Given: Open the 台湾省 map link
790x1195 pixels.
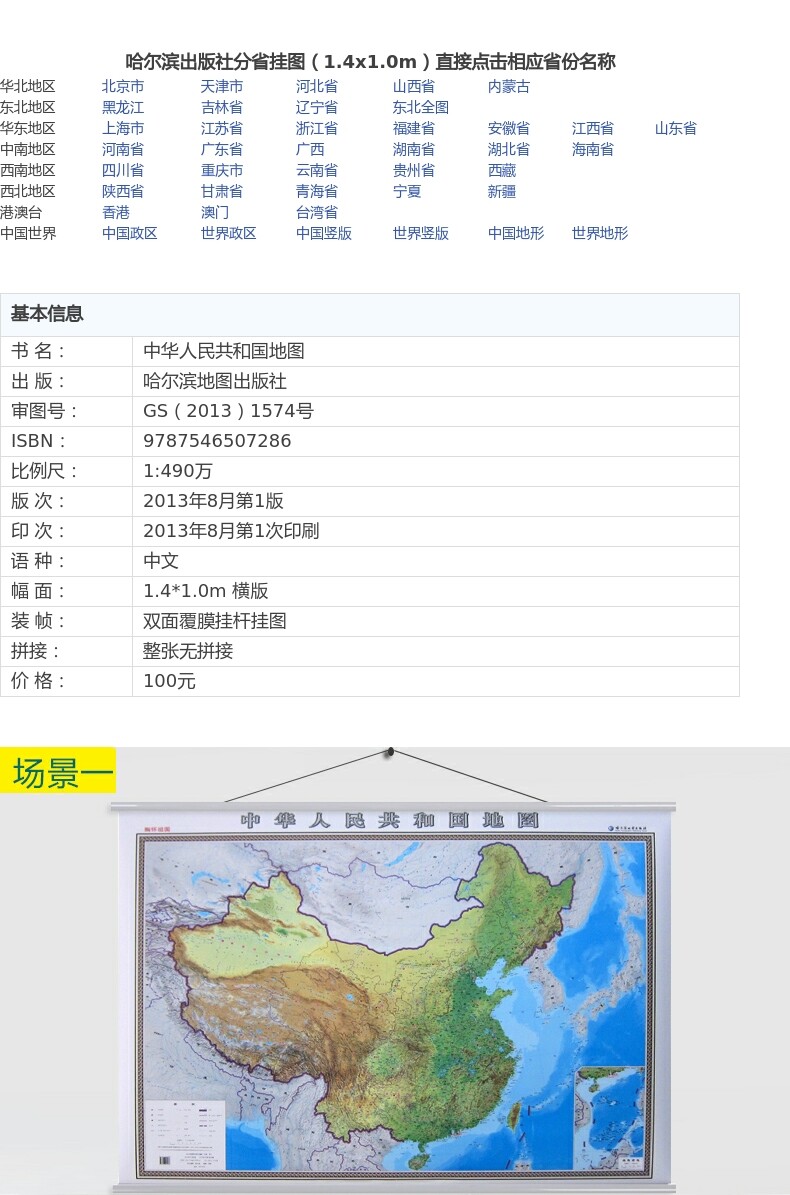Looking at the screenshot, I should [x=317, y=212].
